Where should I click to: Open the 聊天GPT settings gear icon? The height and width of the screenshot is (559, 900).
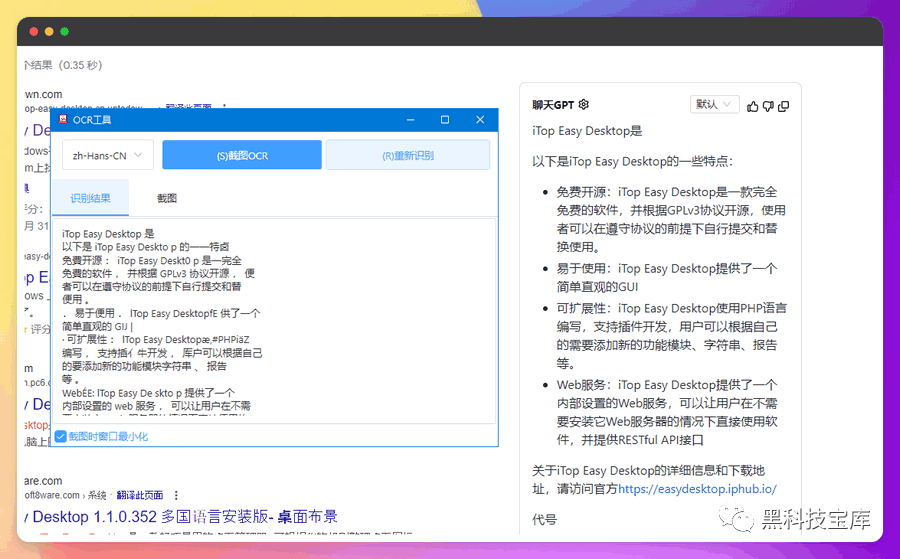584,104
